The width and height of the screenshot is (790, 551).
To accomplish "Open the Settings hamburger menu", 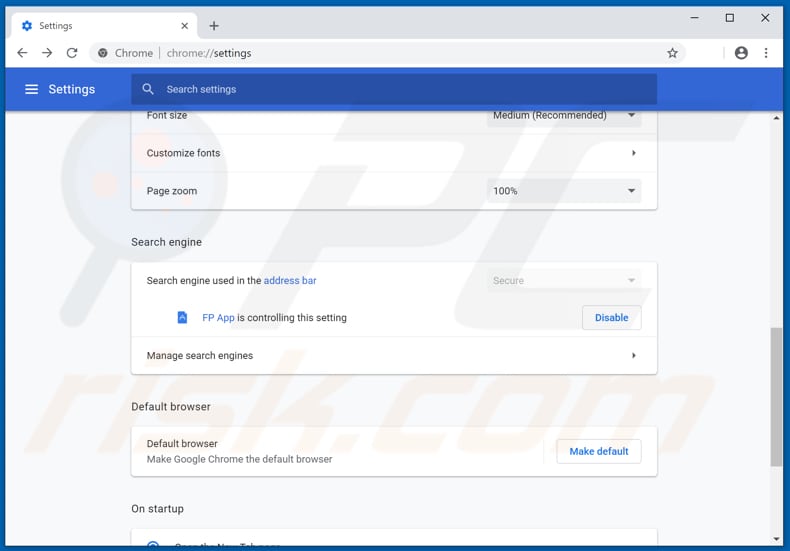I will click(x=31, y=89).
